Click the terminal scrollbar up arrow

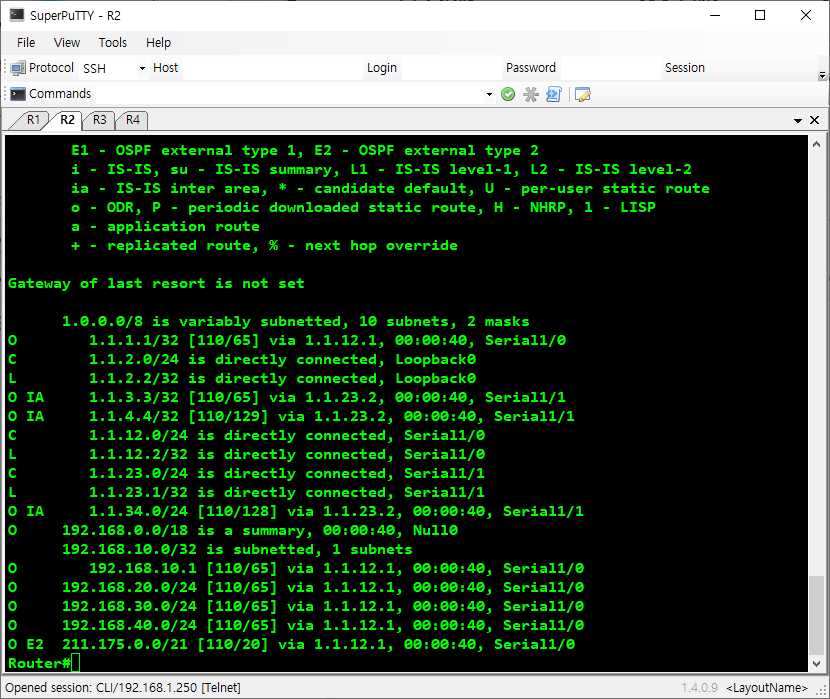(816, 144)
